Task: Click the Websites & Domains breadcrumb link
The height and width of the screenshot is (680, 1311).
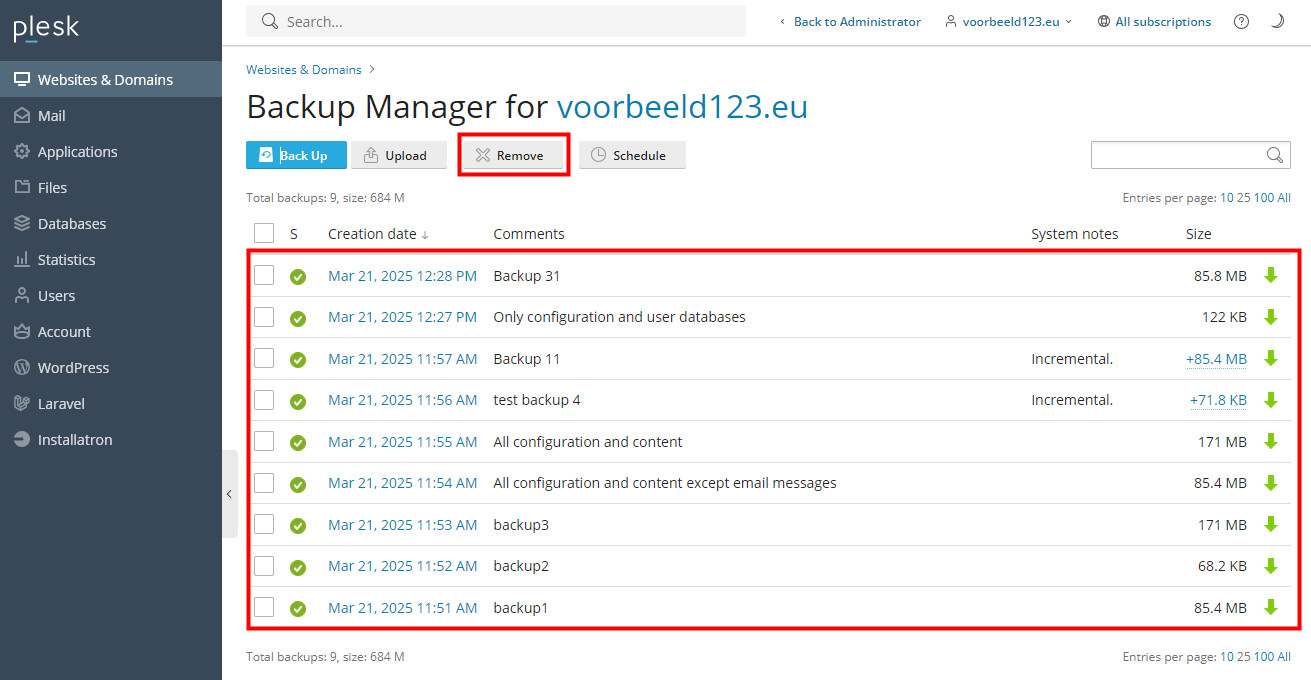Action: coord(304,70)
